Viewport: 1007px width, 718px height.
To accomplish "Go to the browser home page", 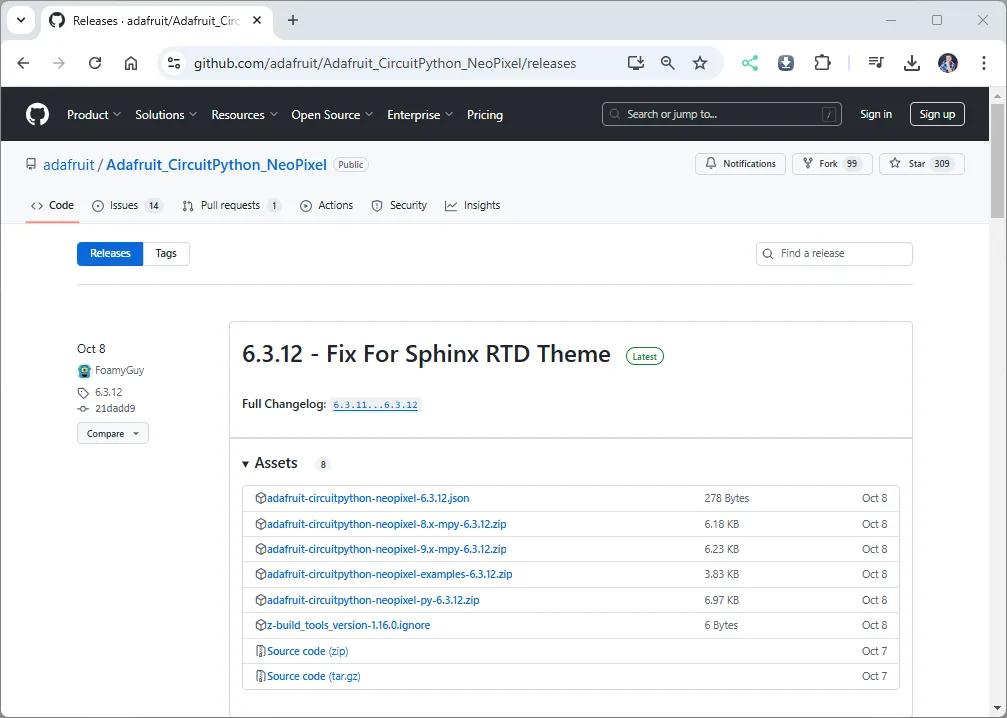I will pos(131,63).
